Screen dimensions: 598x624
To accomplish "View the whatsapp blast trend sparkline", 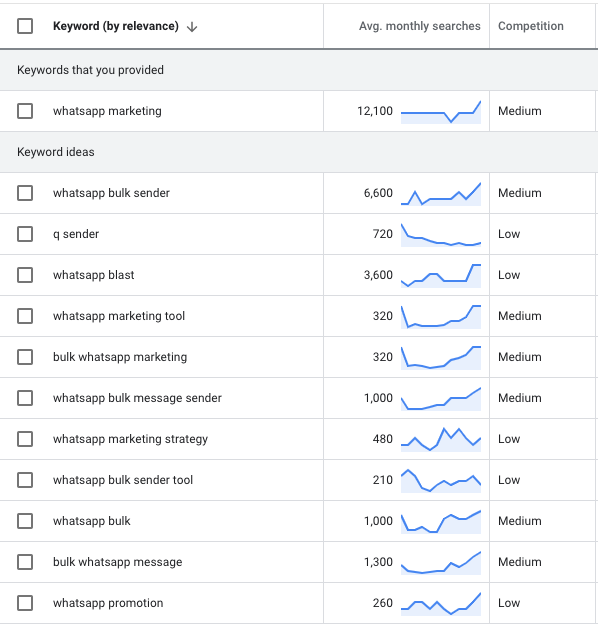I will (x=441, y=276).
